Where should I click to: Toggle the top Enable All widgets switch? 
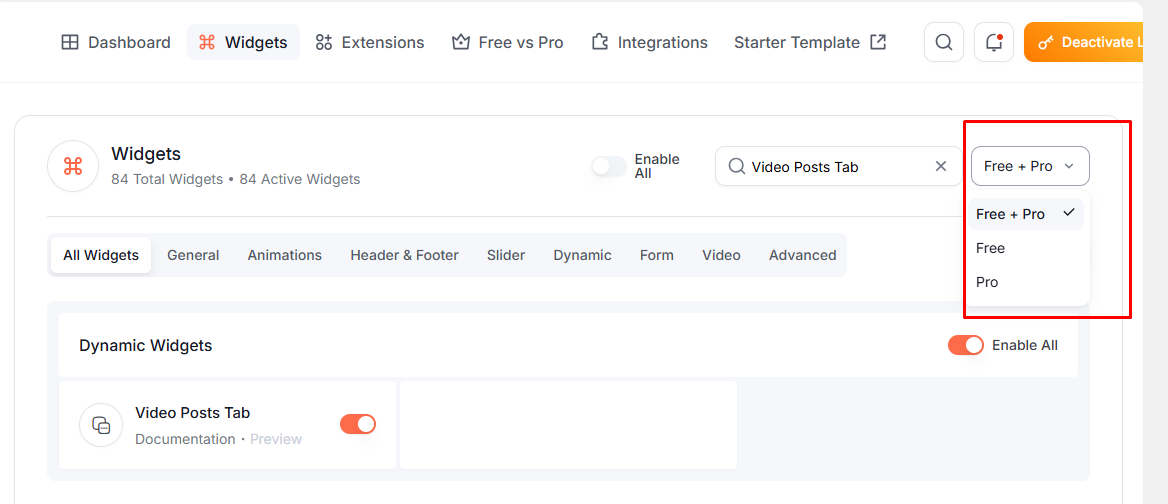(609, 166)
